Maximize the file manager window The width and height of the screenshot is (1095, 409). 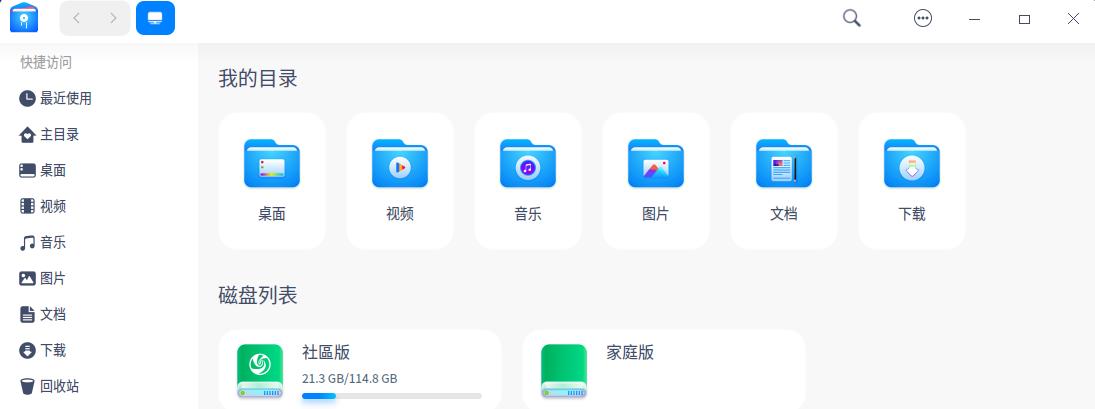(1024, 20)
